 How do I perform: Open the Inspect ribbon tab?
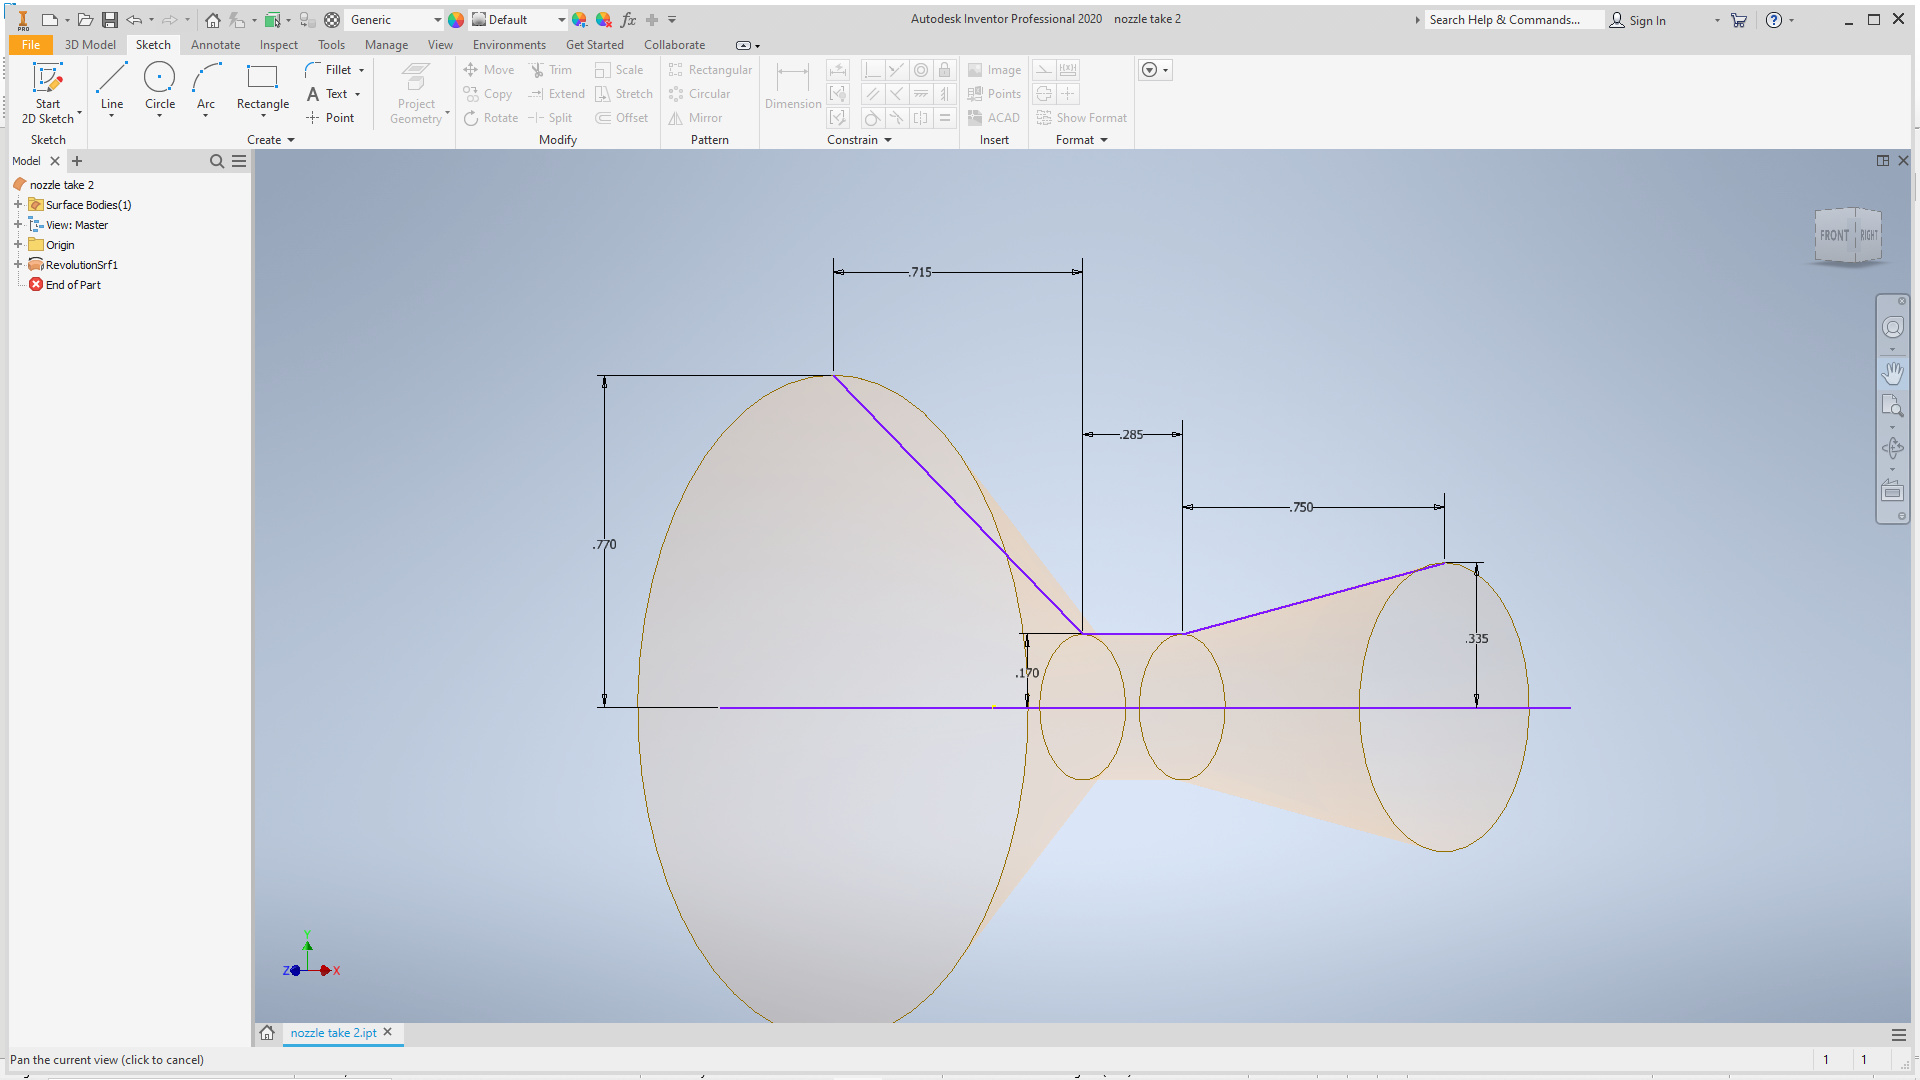click(x=278, y=45)
